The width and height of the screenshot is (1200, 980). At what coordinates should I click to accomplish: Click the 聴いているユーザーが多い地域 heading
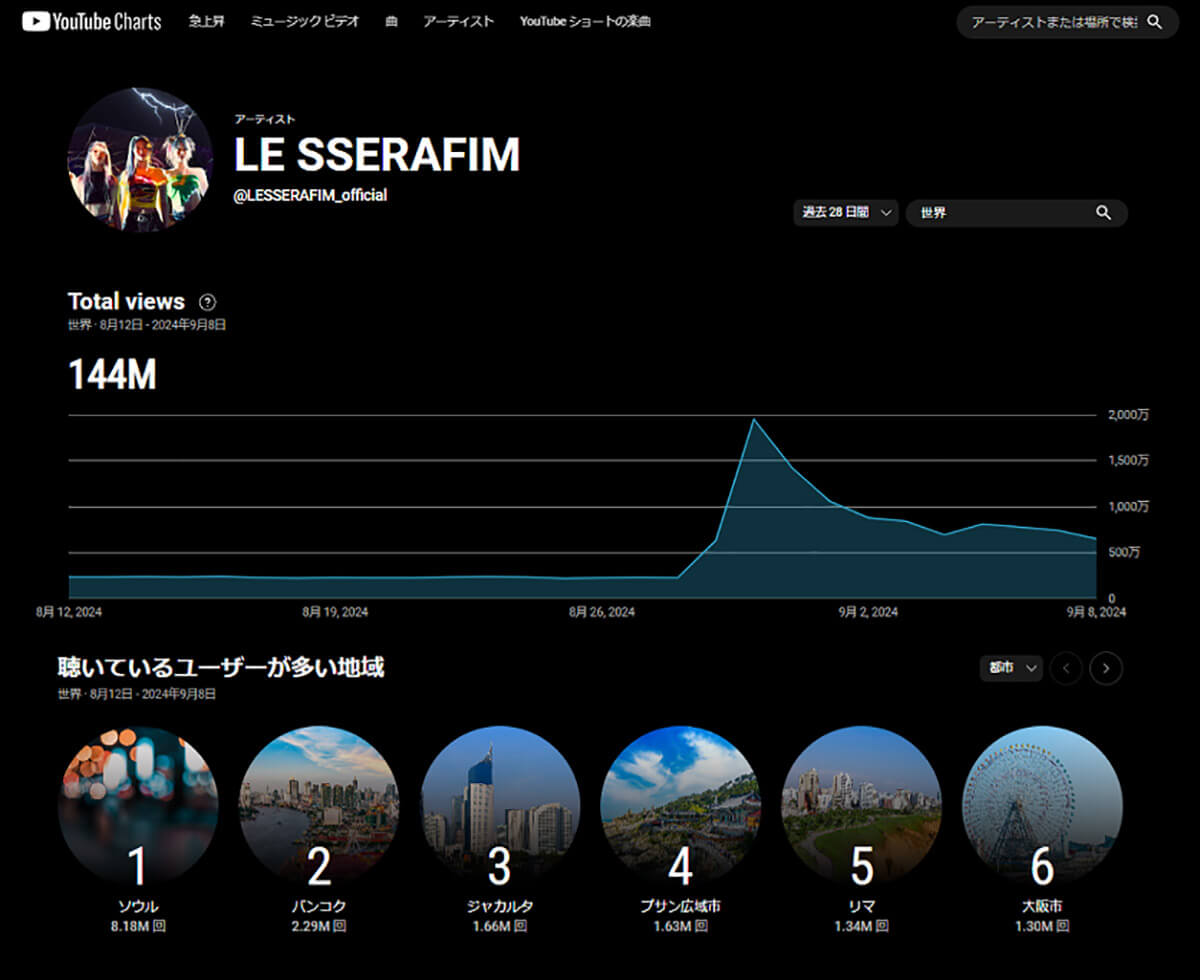tap(221, 668)
